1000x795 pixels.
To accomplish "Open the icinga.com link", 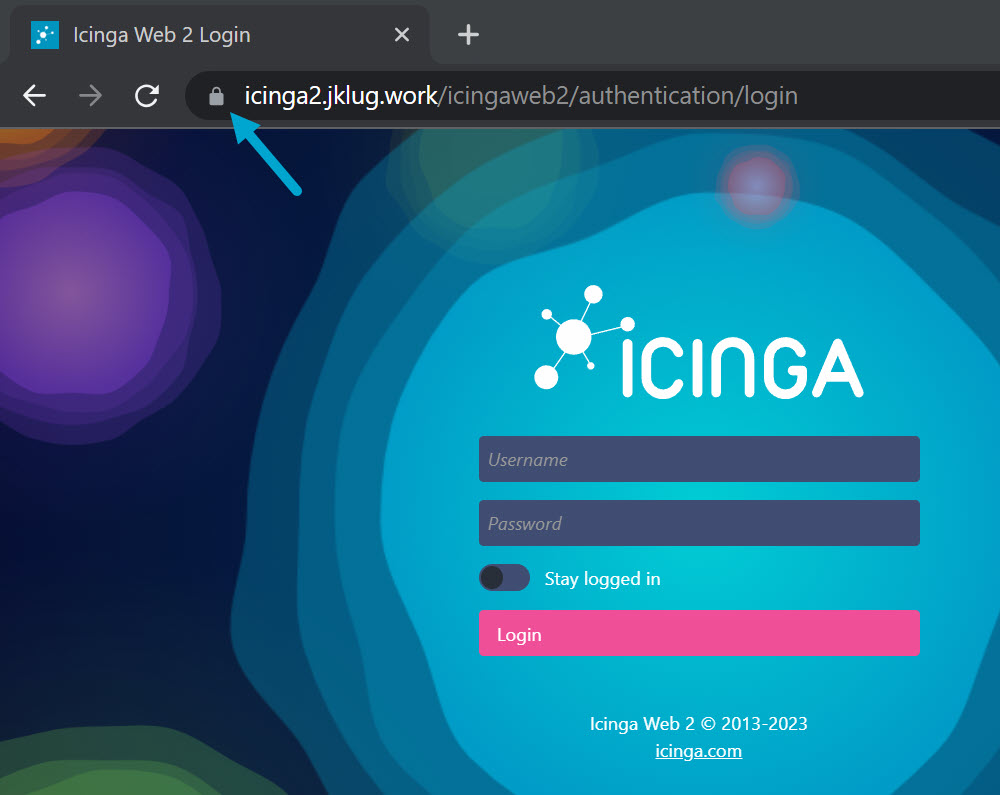I will 698,751.
